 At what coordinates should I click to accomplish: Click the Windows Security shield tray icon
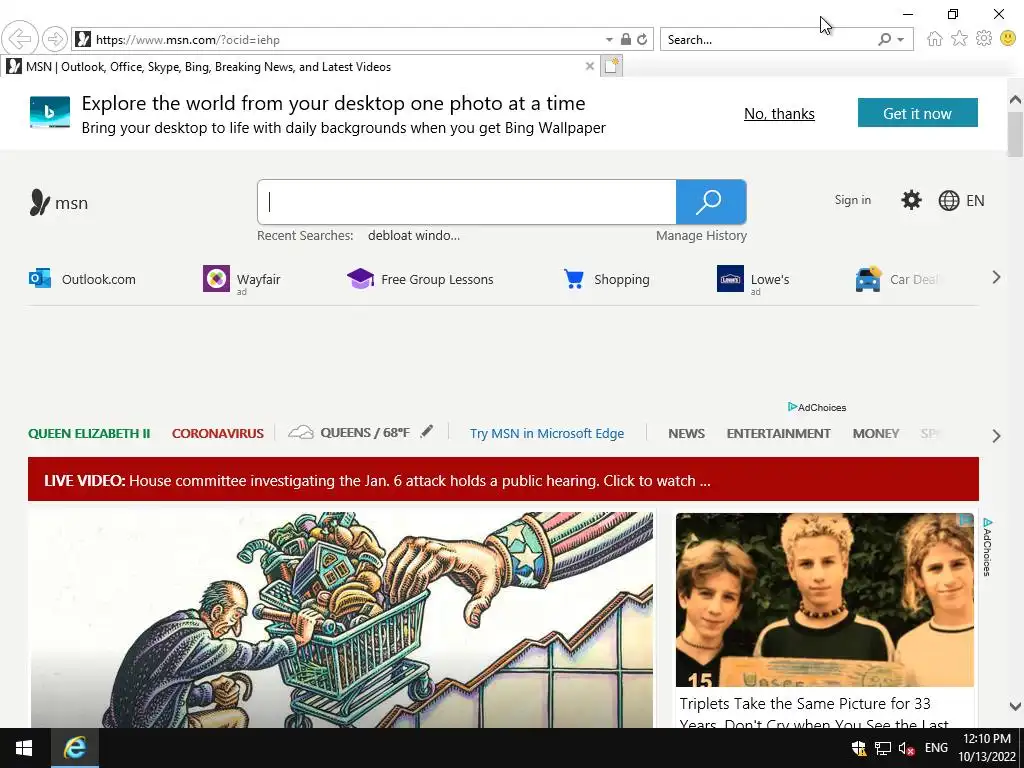pyautogui.click(x=859, y=748)
